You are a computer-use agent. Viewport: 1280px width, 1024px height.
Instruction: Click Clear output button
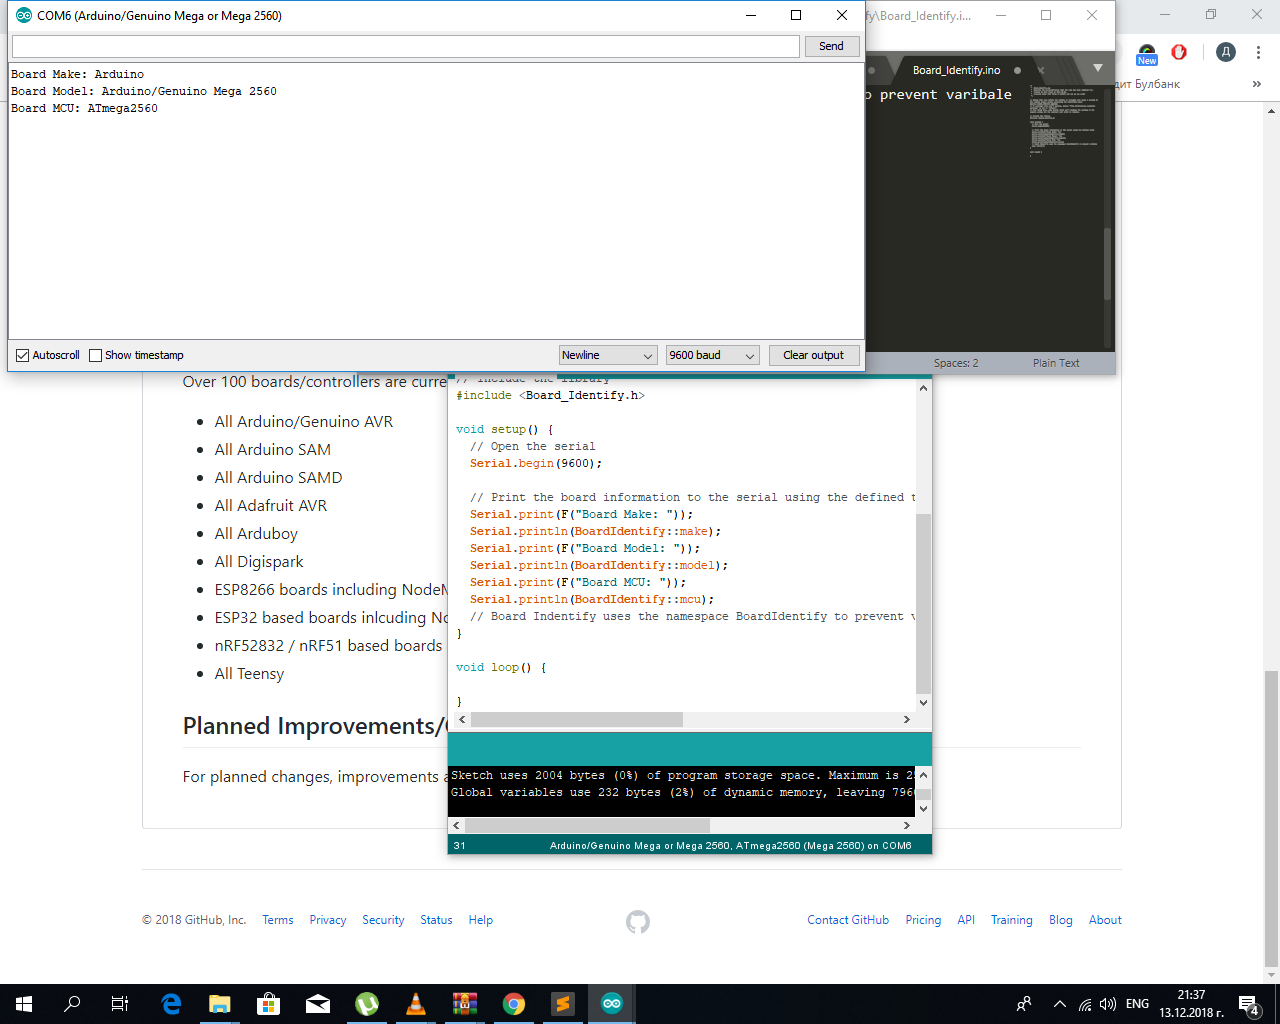pos(813,355)
